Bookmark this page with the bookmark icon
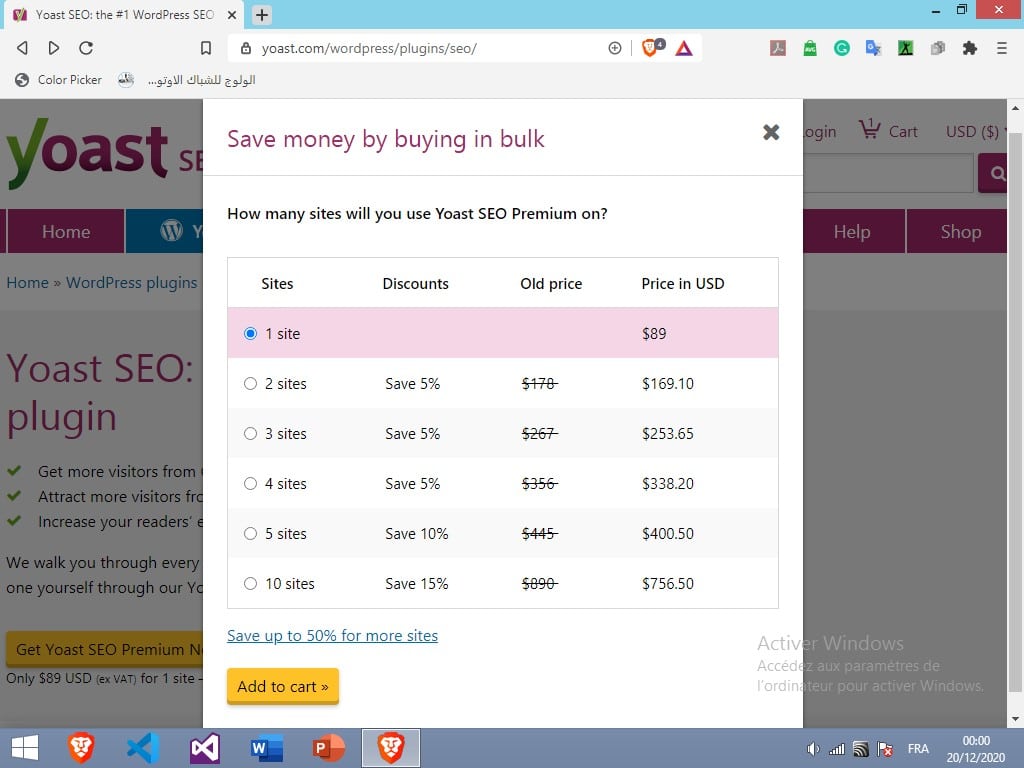The image size is (1024, 768). (x=206, y=48)
